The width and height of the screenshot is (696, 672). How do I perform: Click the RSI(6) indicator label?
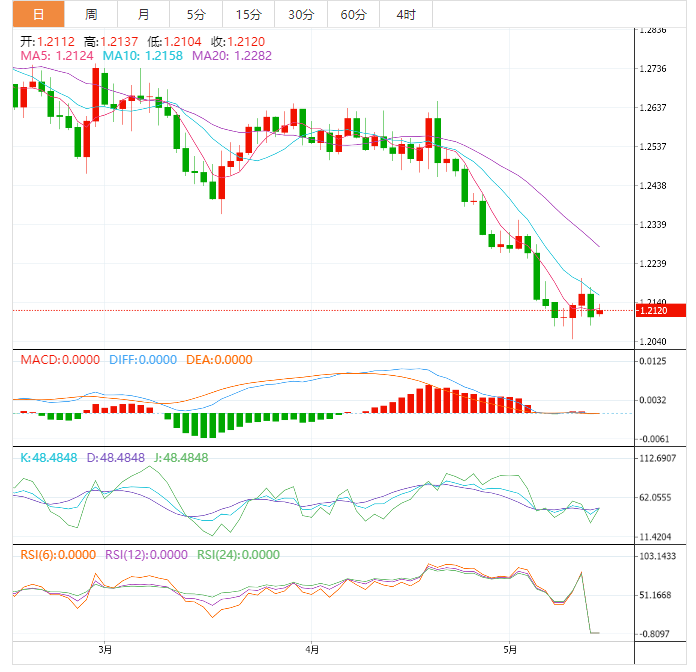(58, 555)
